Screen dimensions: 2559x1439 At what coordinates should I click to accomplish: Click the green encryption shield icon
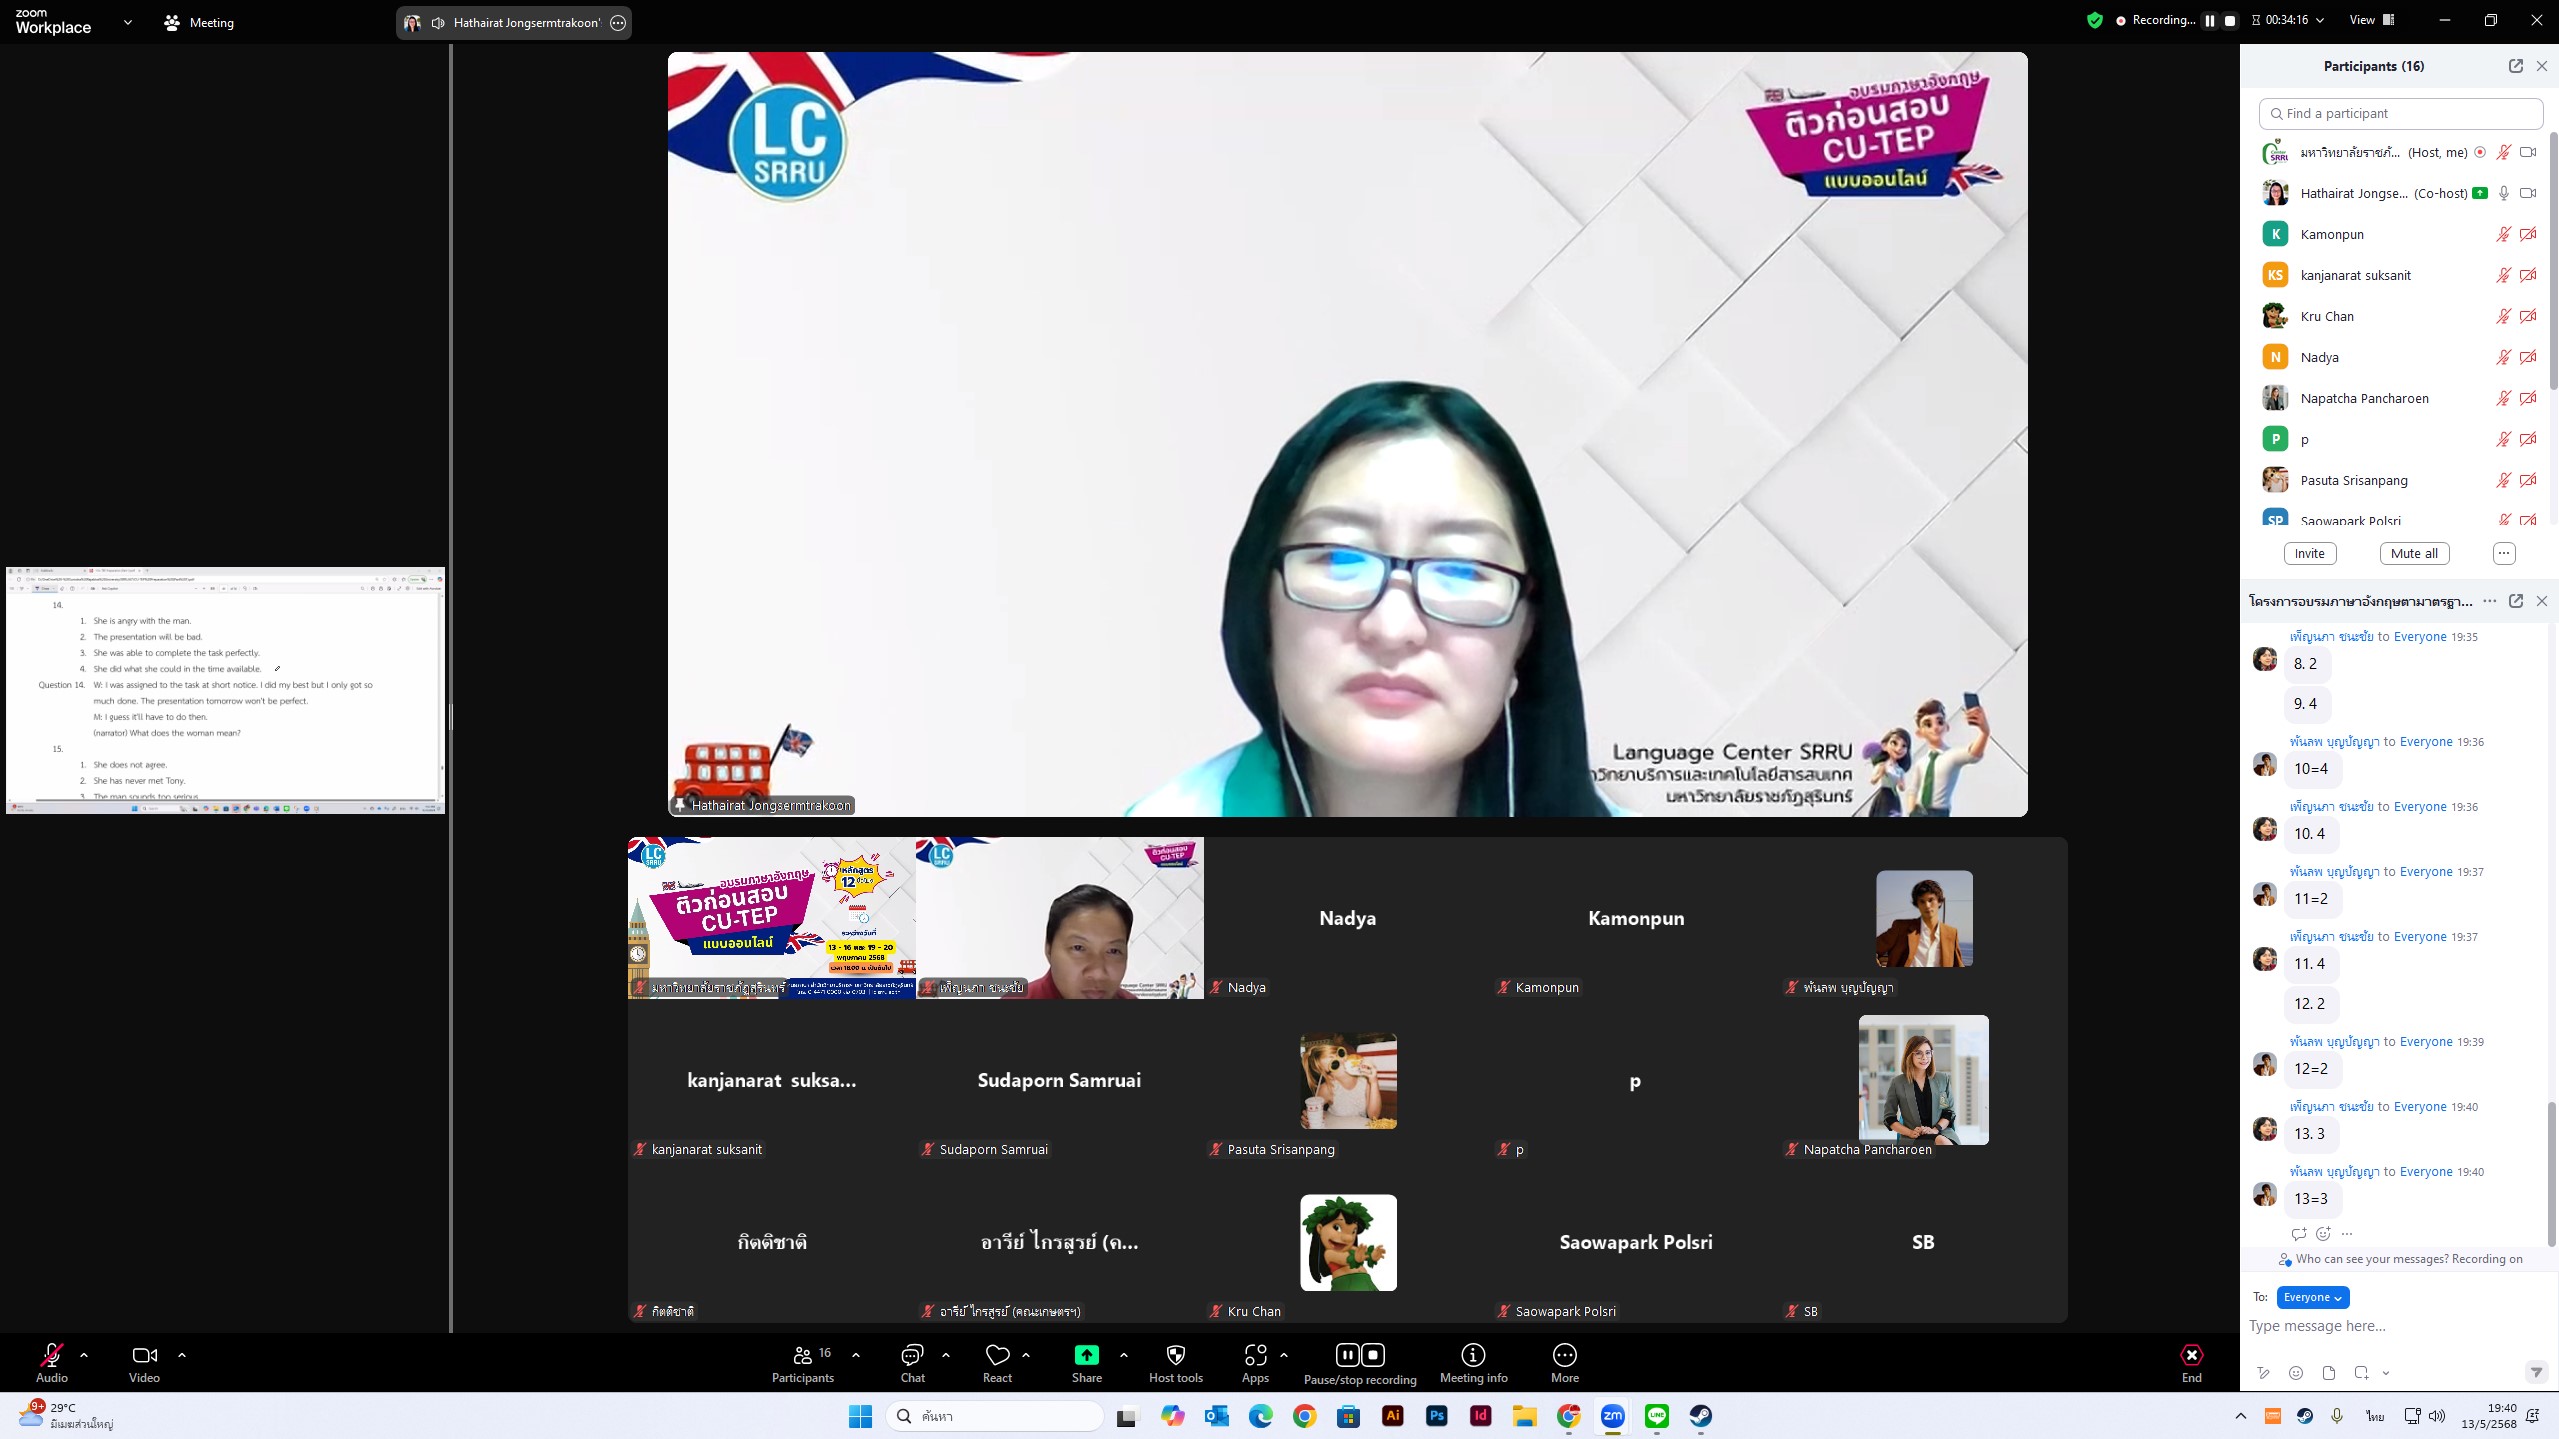2095,20
